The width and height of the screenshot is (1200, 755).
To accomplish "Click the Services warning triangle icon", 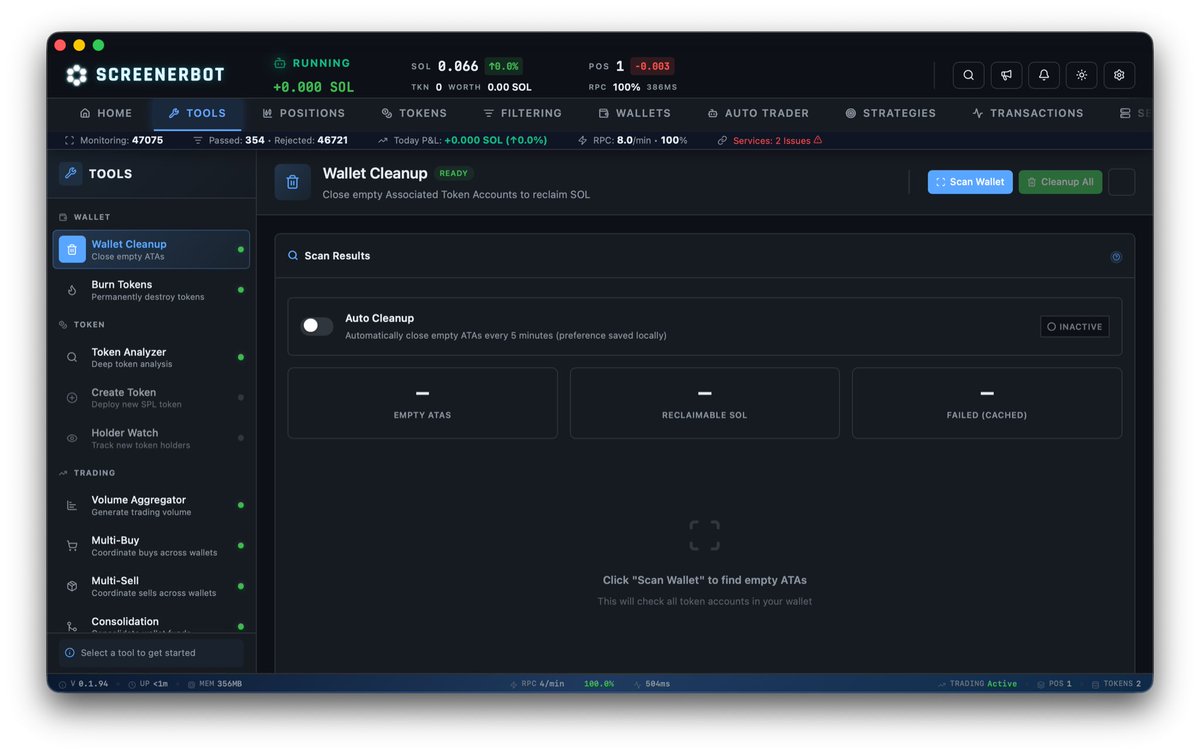I will (818, 140).
